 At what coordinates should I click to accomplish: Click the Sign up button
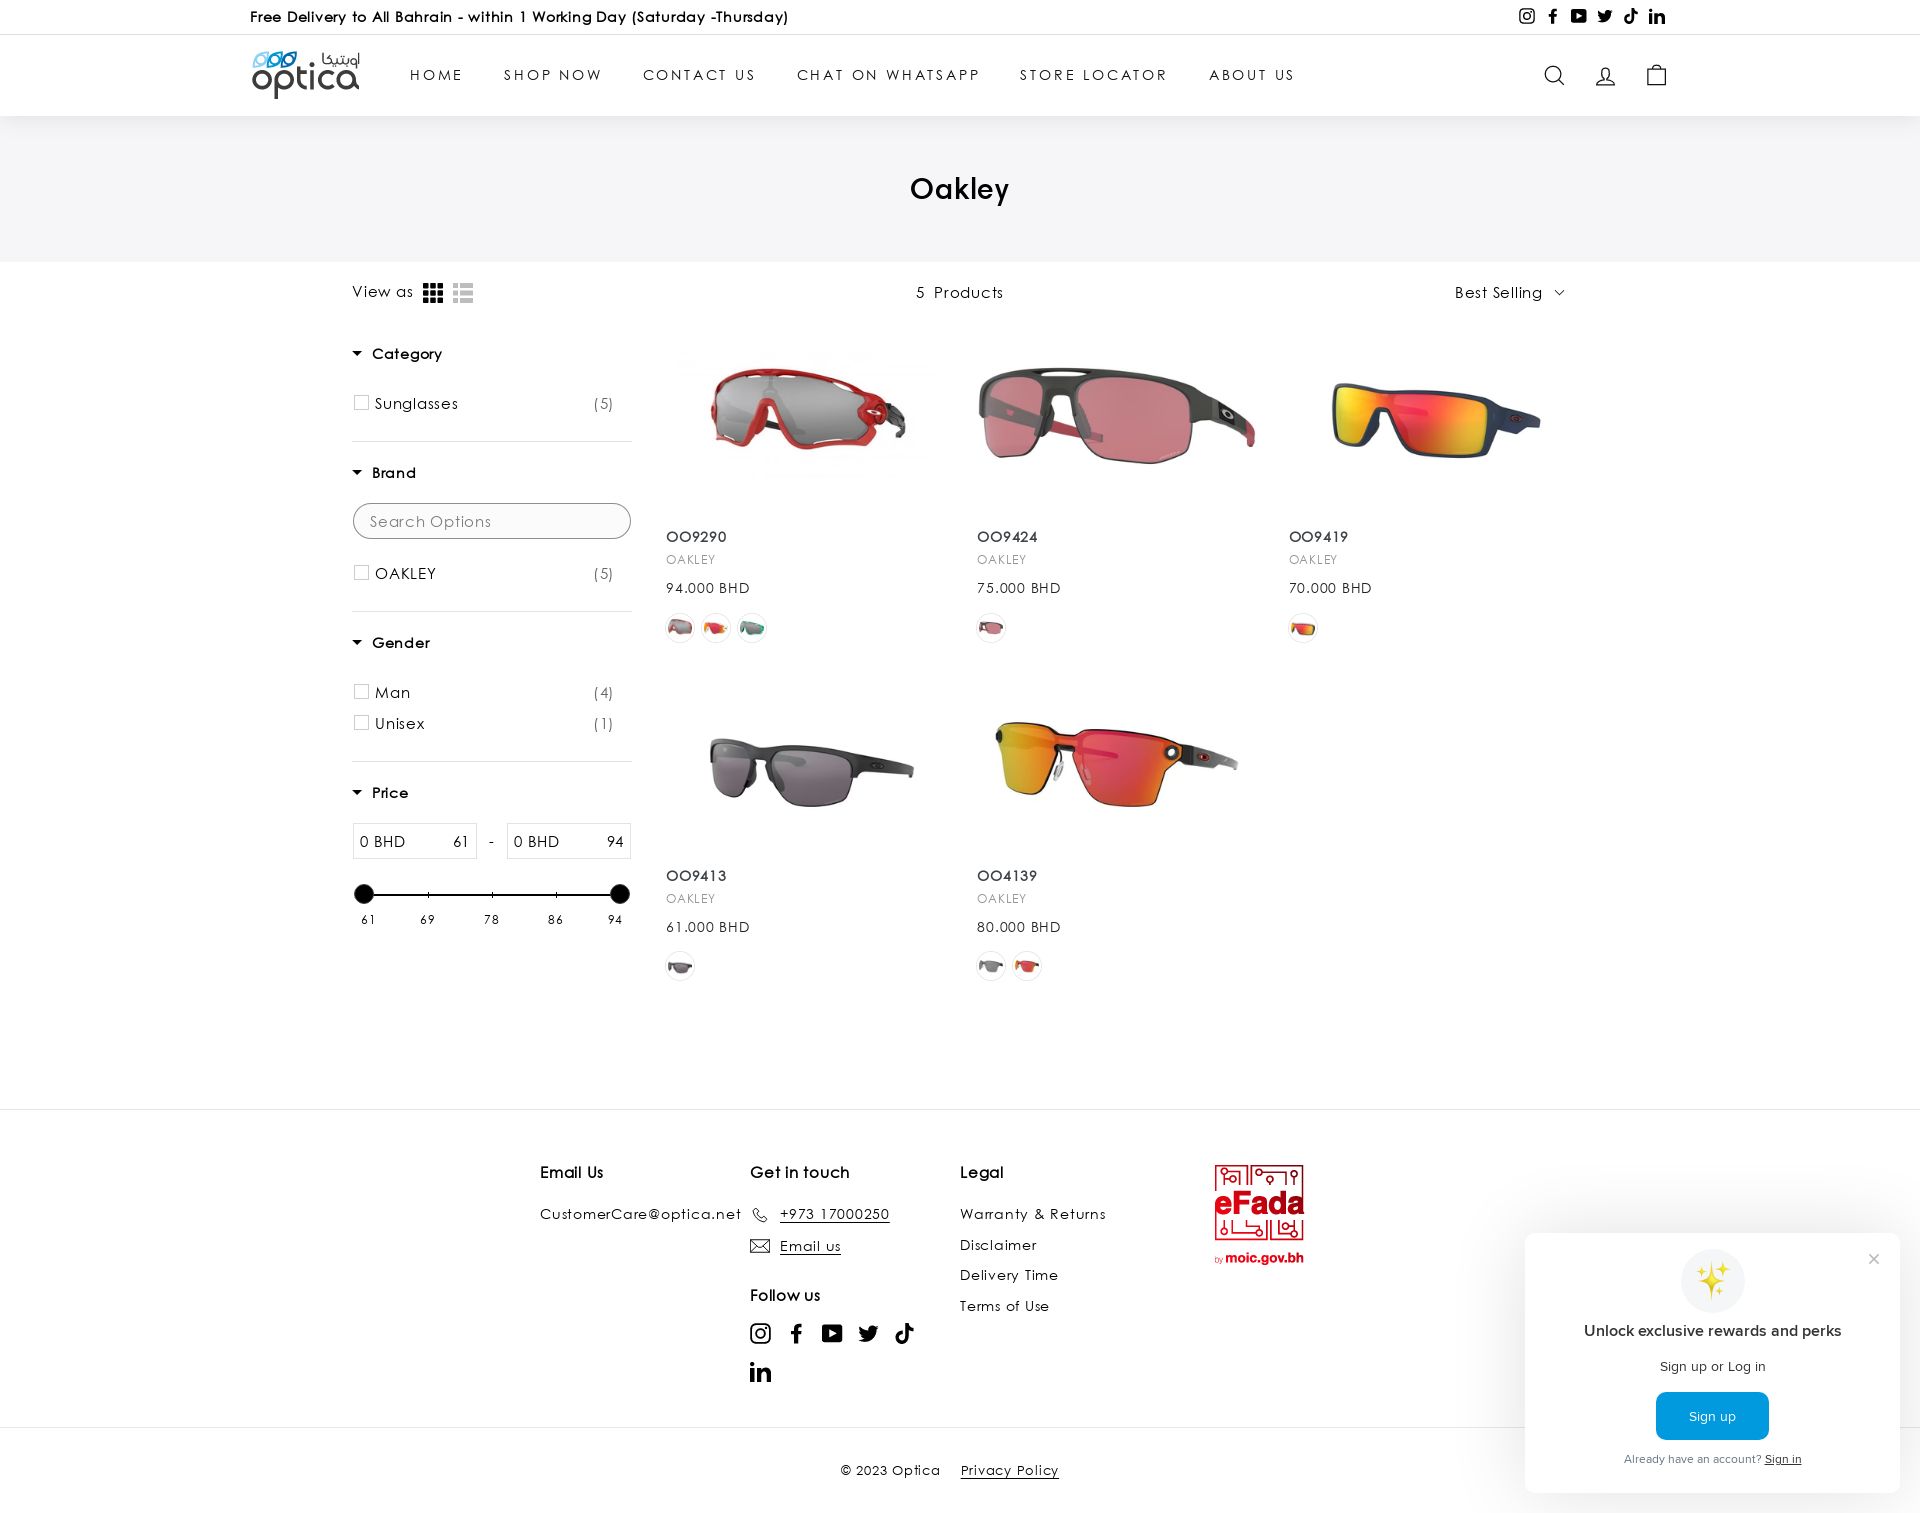coord(1712,1416)
